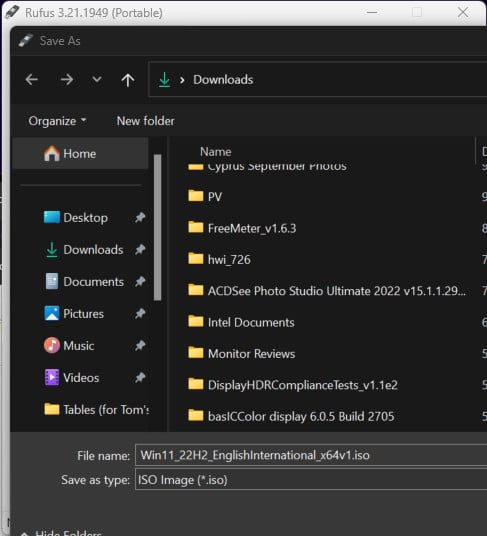Click the Monitor Reviews folder icon
The width and height of the screenshot is (487, 536).
coord(196,353)
